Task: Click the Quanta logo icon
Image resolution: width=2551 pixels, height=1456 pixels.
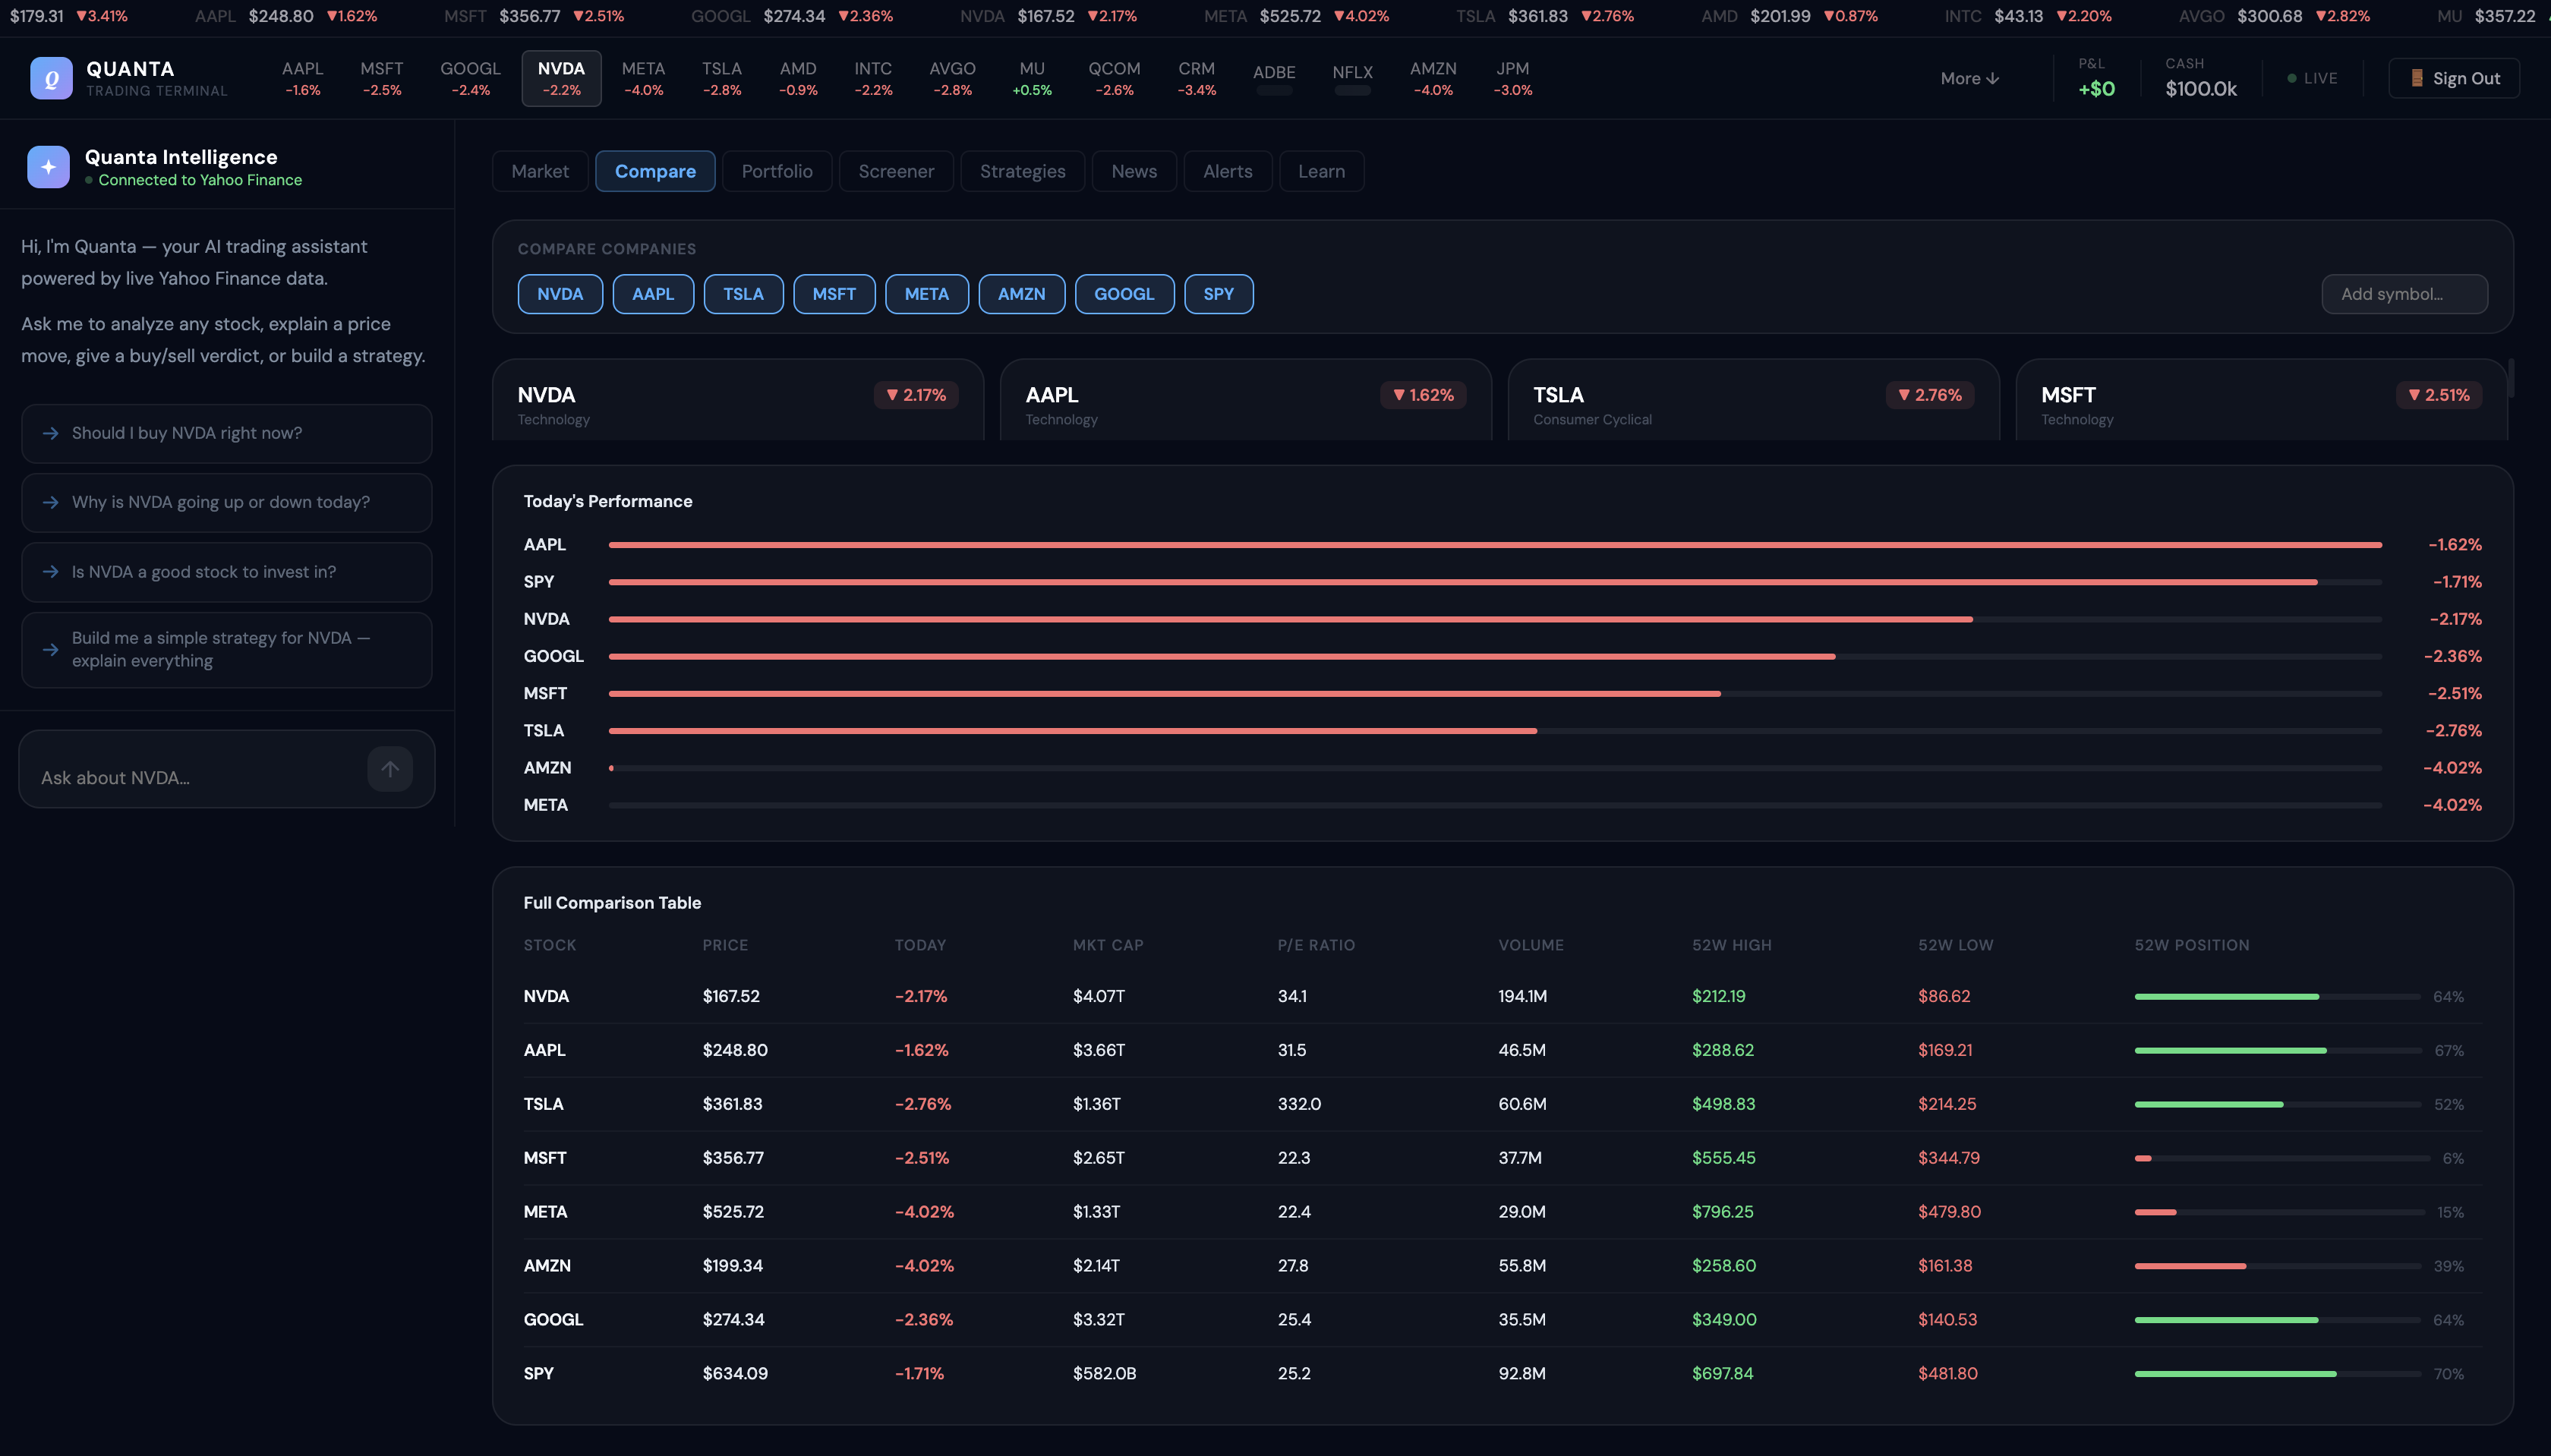Action: [x=51, y=78]
